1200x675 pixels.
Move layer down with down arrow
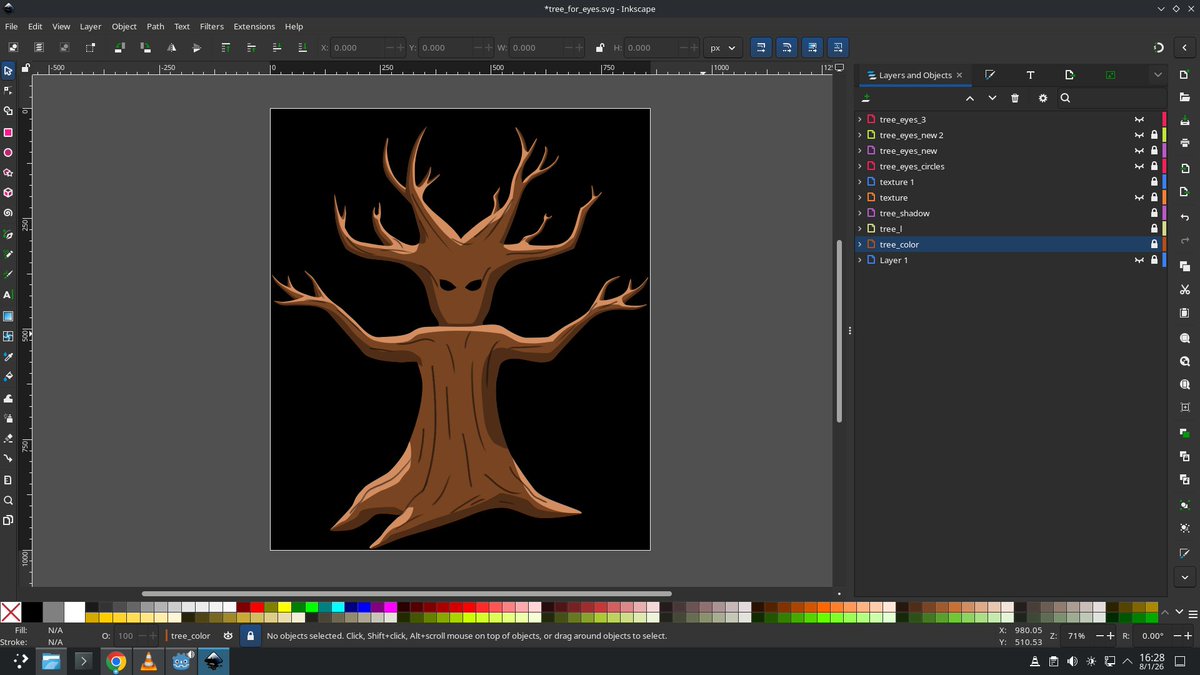click(992, 98)
